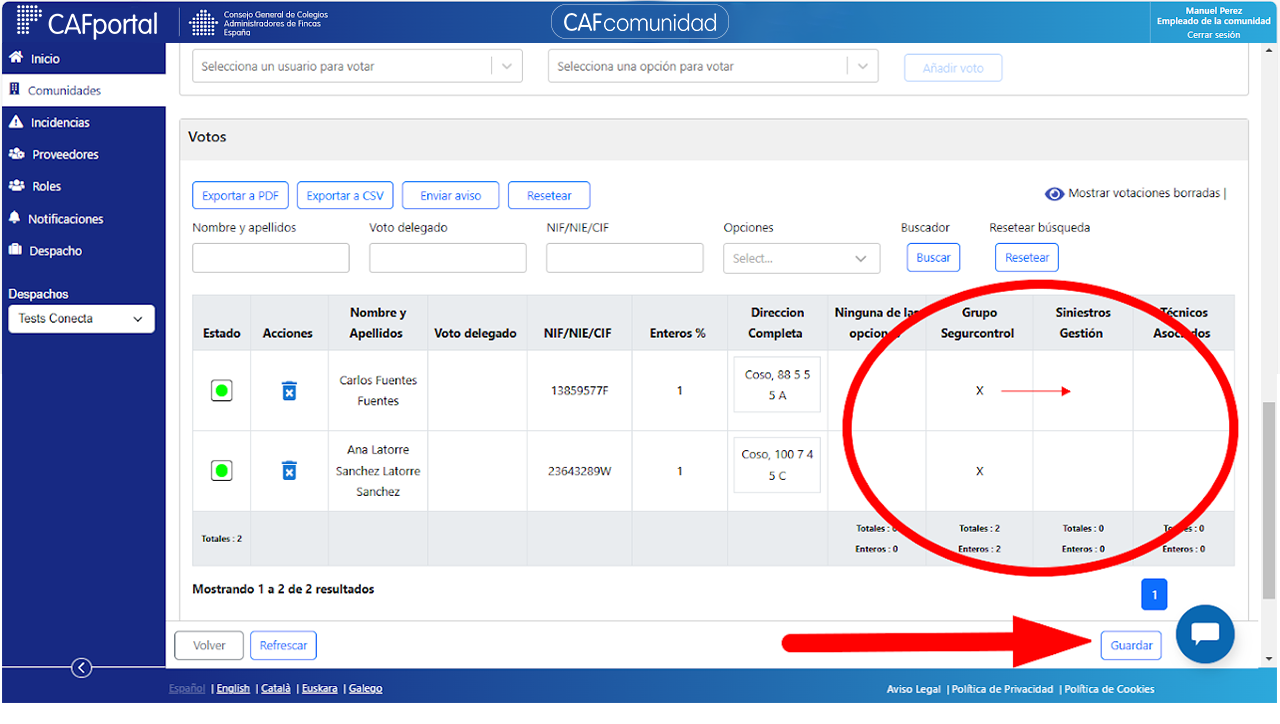This screenshot has width=1280, height=724.
Task: Go to Inicio home icon
Action: [15, 58]
